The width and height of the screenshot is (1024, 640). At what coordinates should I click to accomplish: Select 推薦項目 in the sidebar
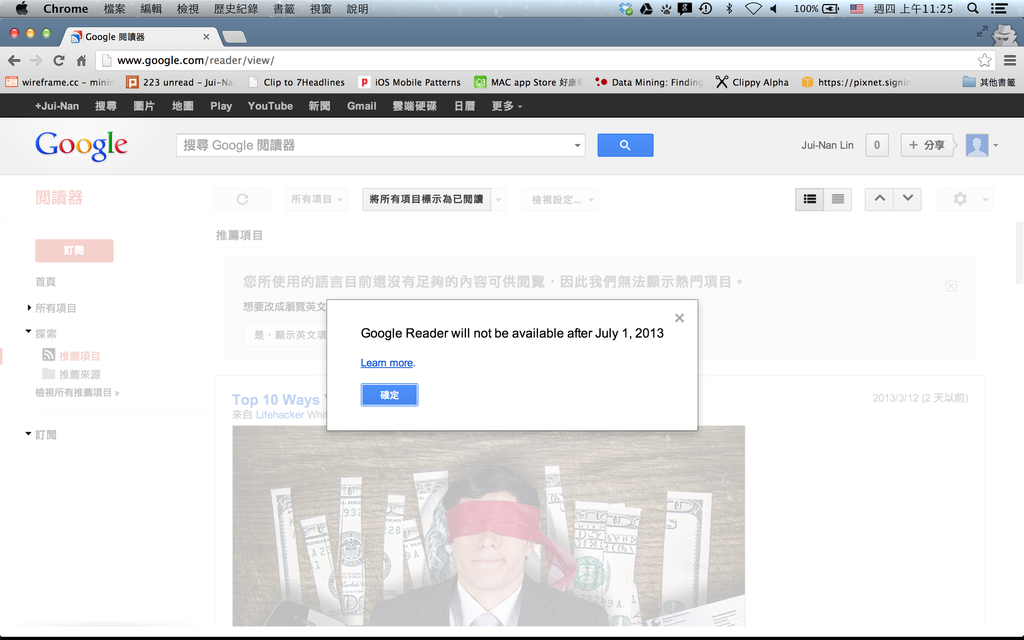click(x=79, y=356)
